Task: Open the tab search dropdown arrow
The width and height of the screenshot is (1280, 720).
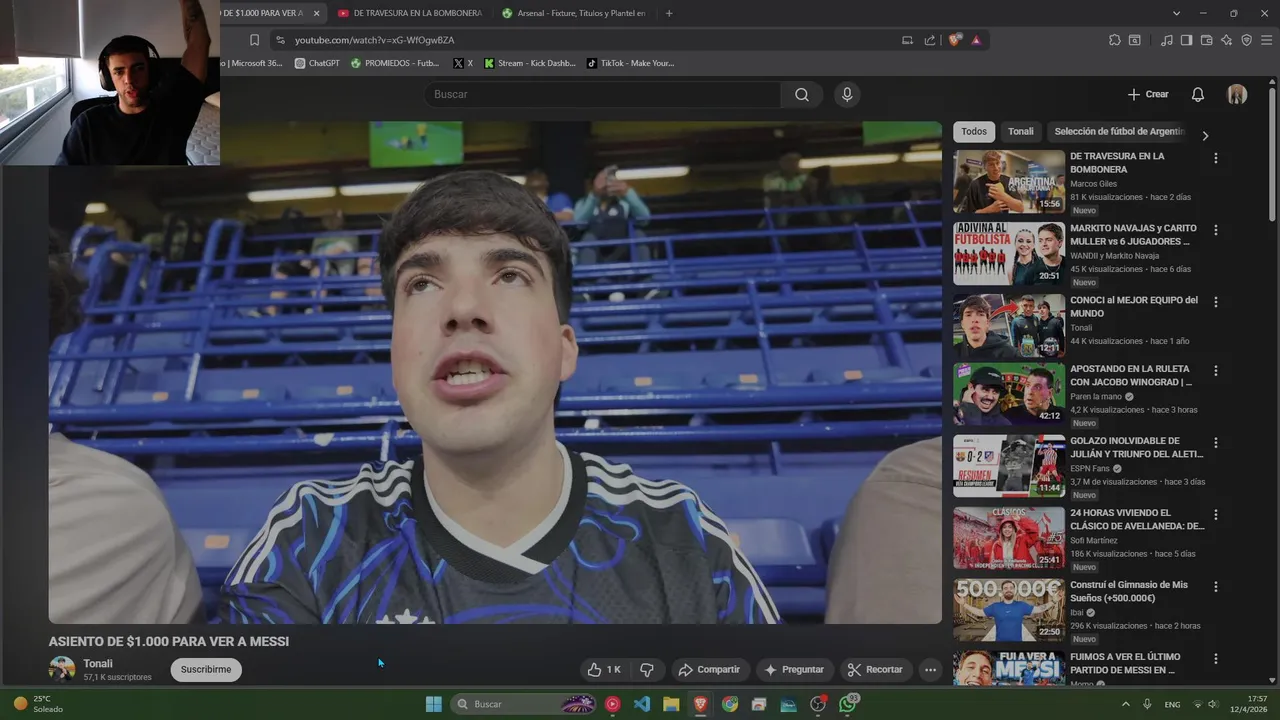Action: coord(1176,13)
